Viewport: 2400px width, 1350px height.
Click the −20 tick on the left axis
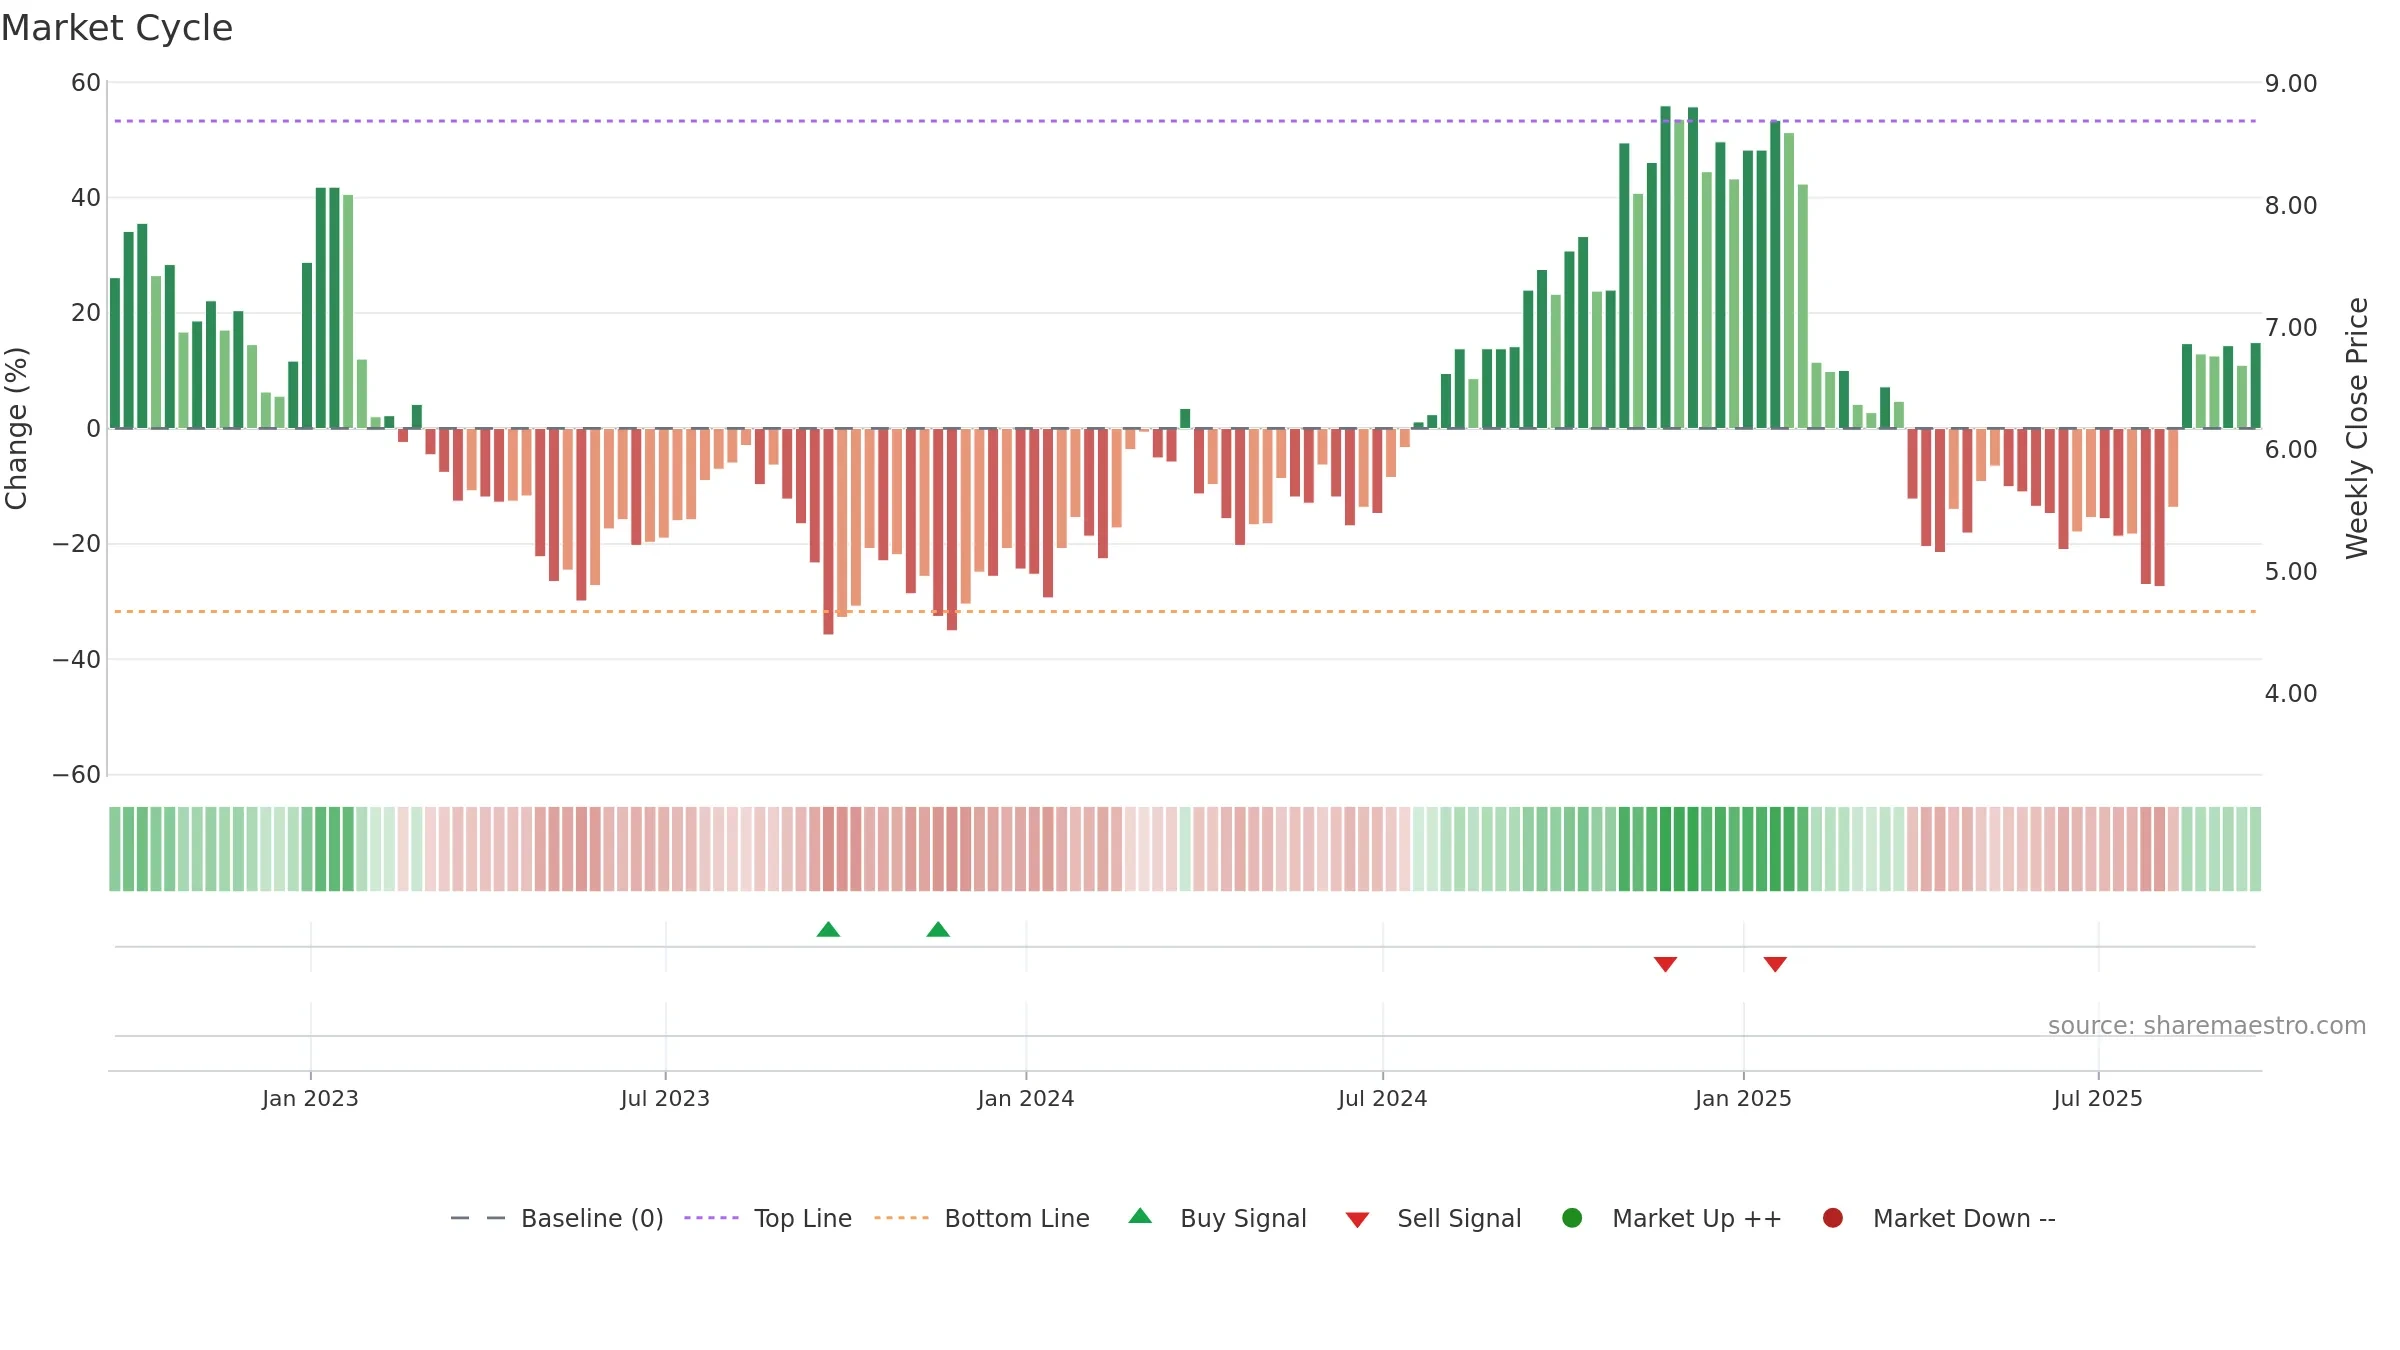point(77,544)
